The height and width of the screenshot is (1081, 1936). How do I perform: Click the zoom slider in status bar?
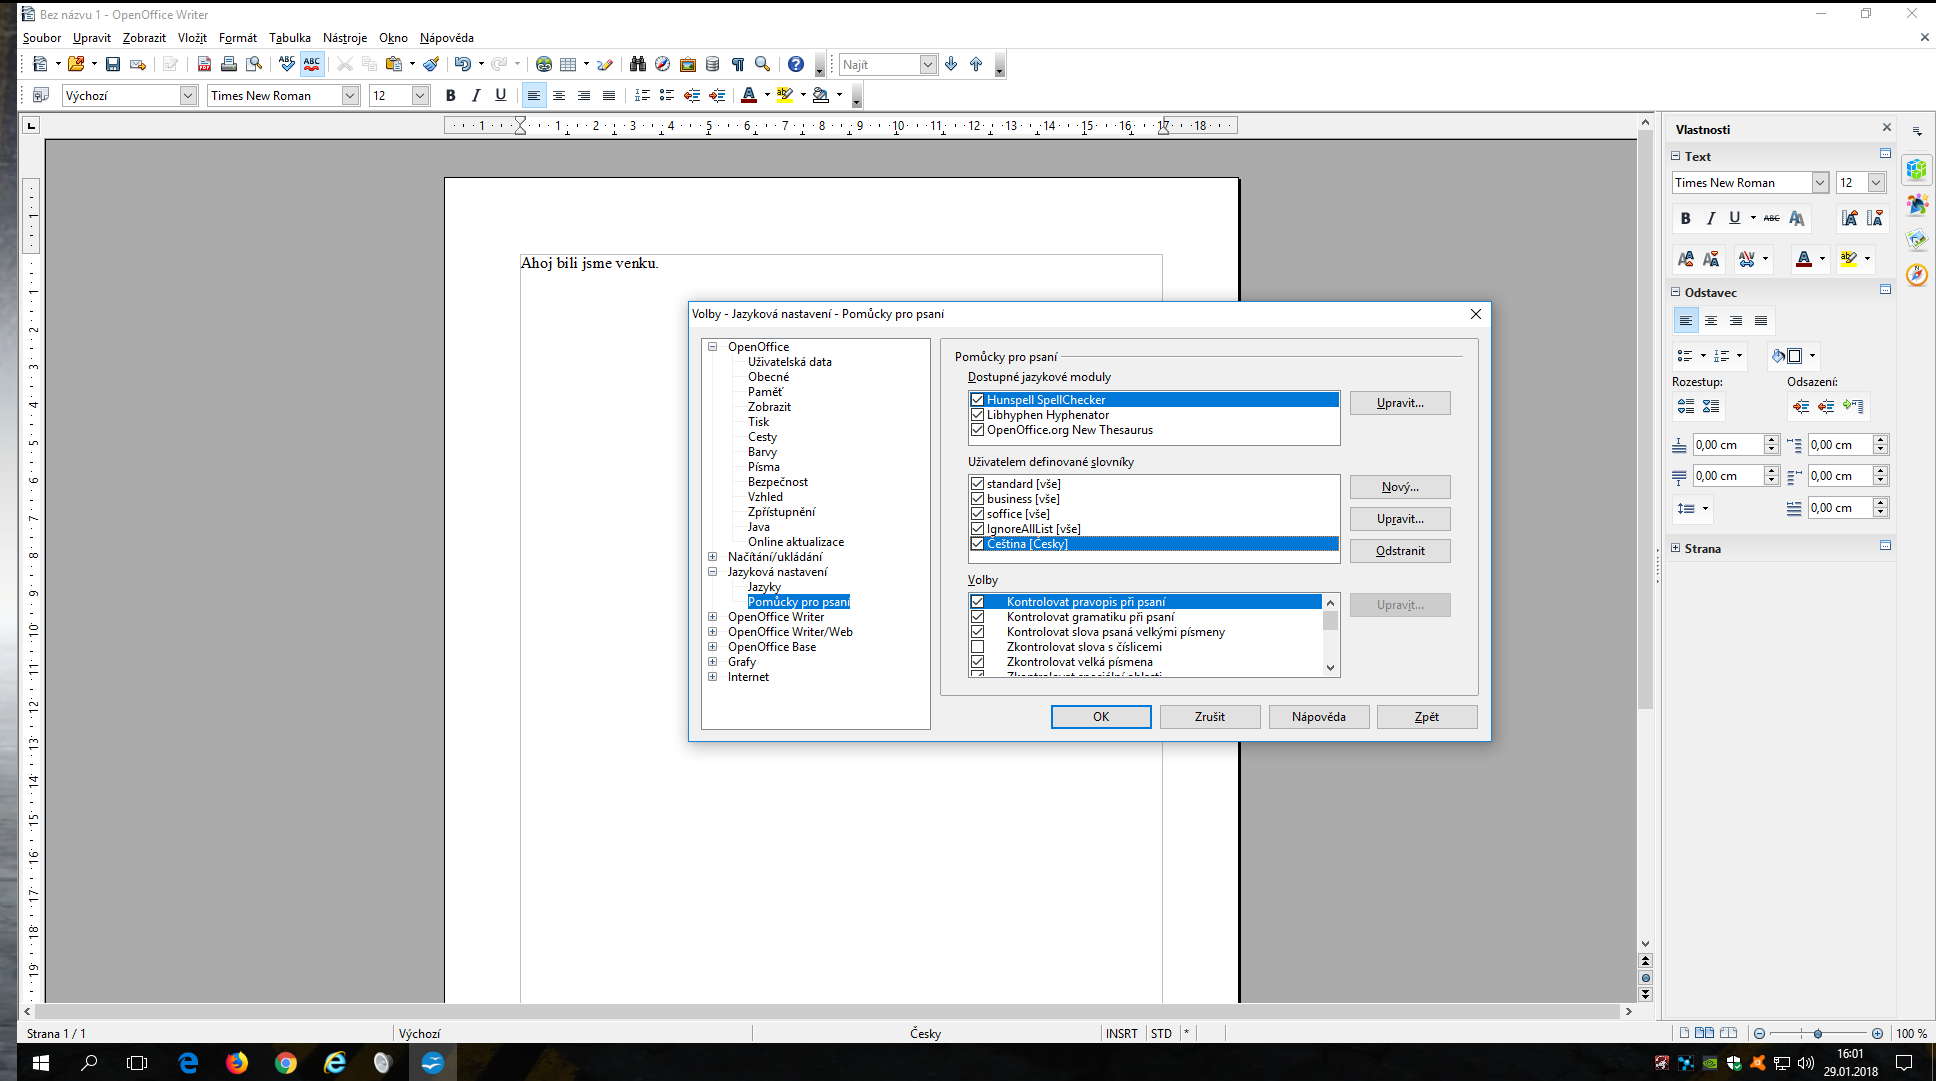(x=1817, y=1033)
